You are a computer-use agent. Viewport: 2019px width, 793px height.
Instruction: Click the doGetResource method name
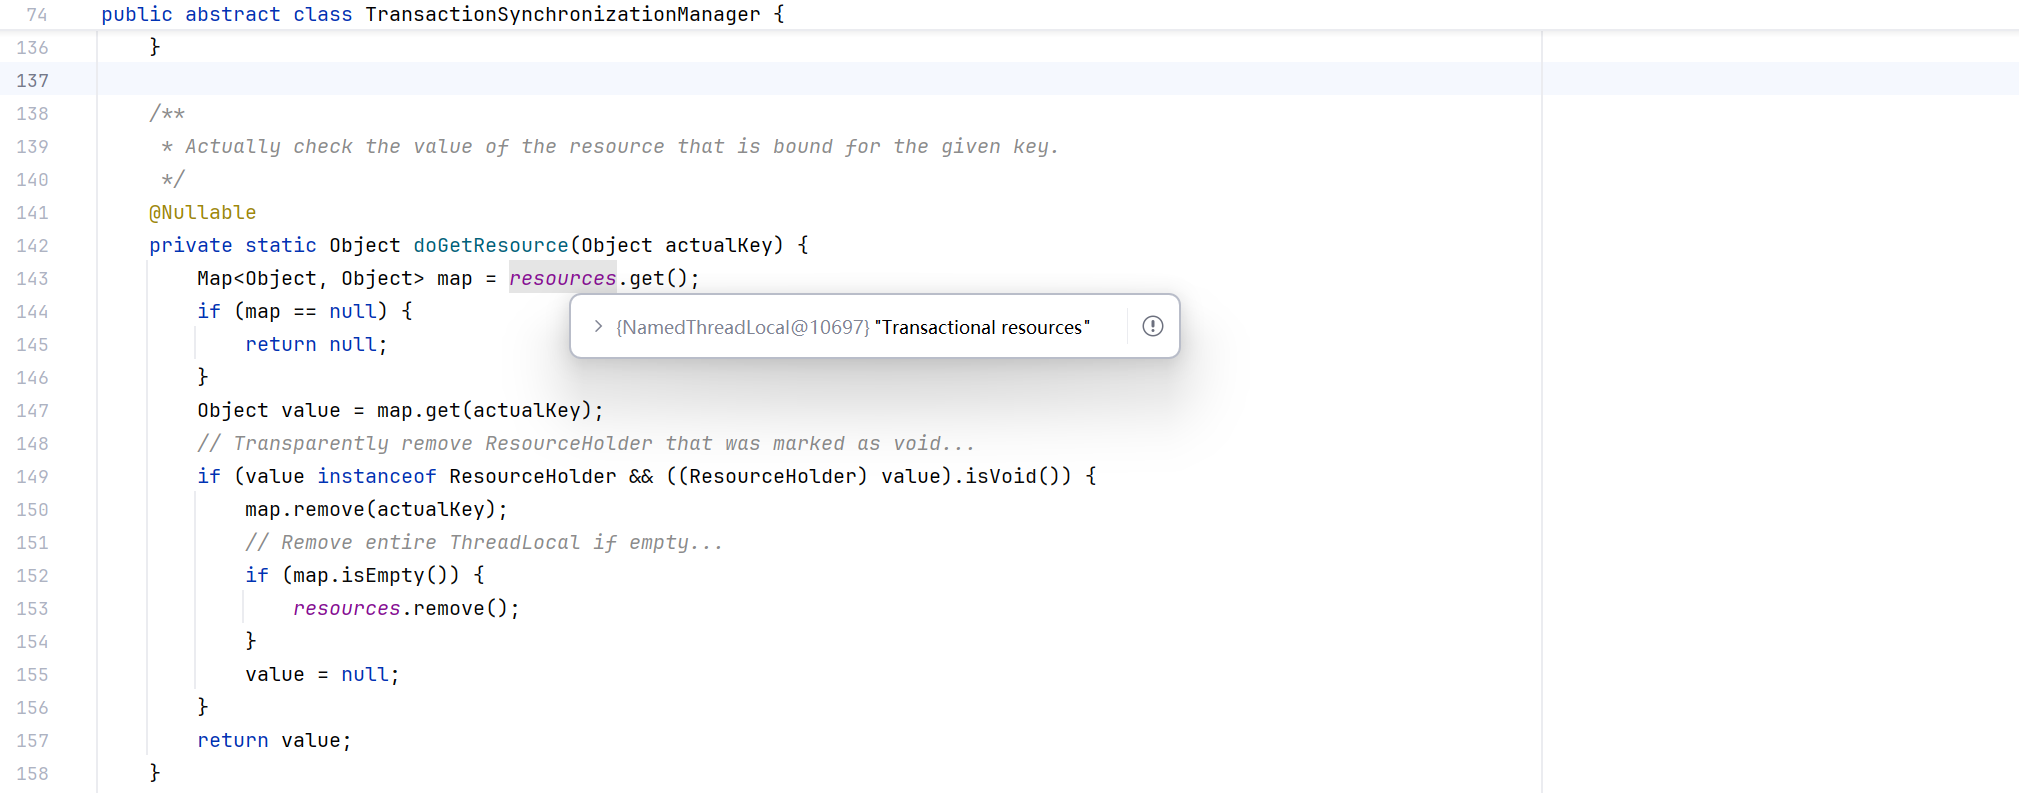point(491,245)
